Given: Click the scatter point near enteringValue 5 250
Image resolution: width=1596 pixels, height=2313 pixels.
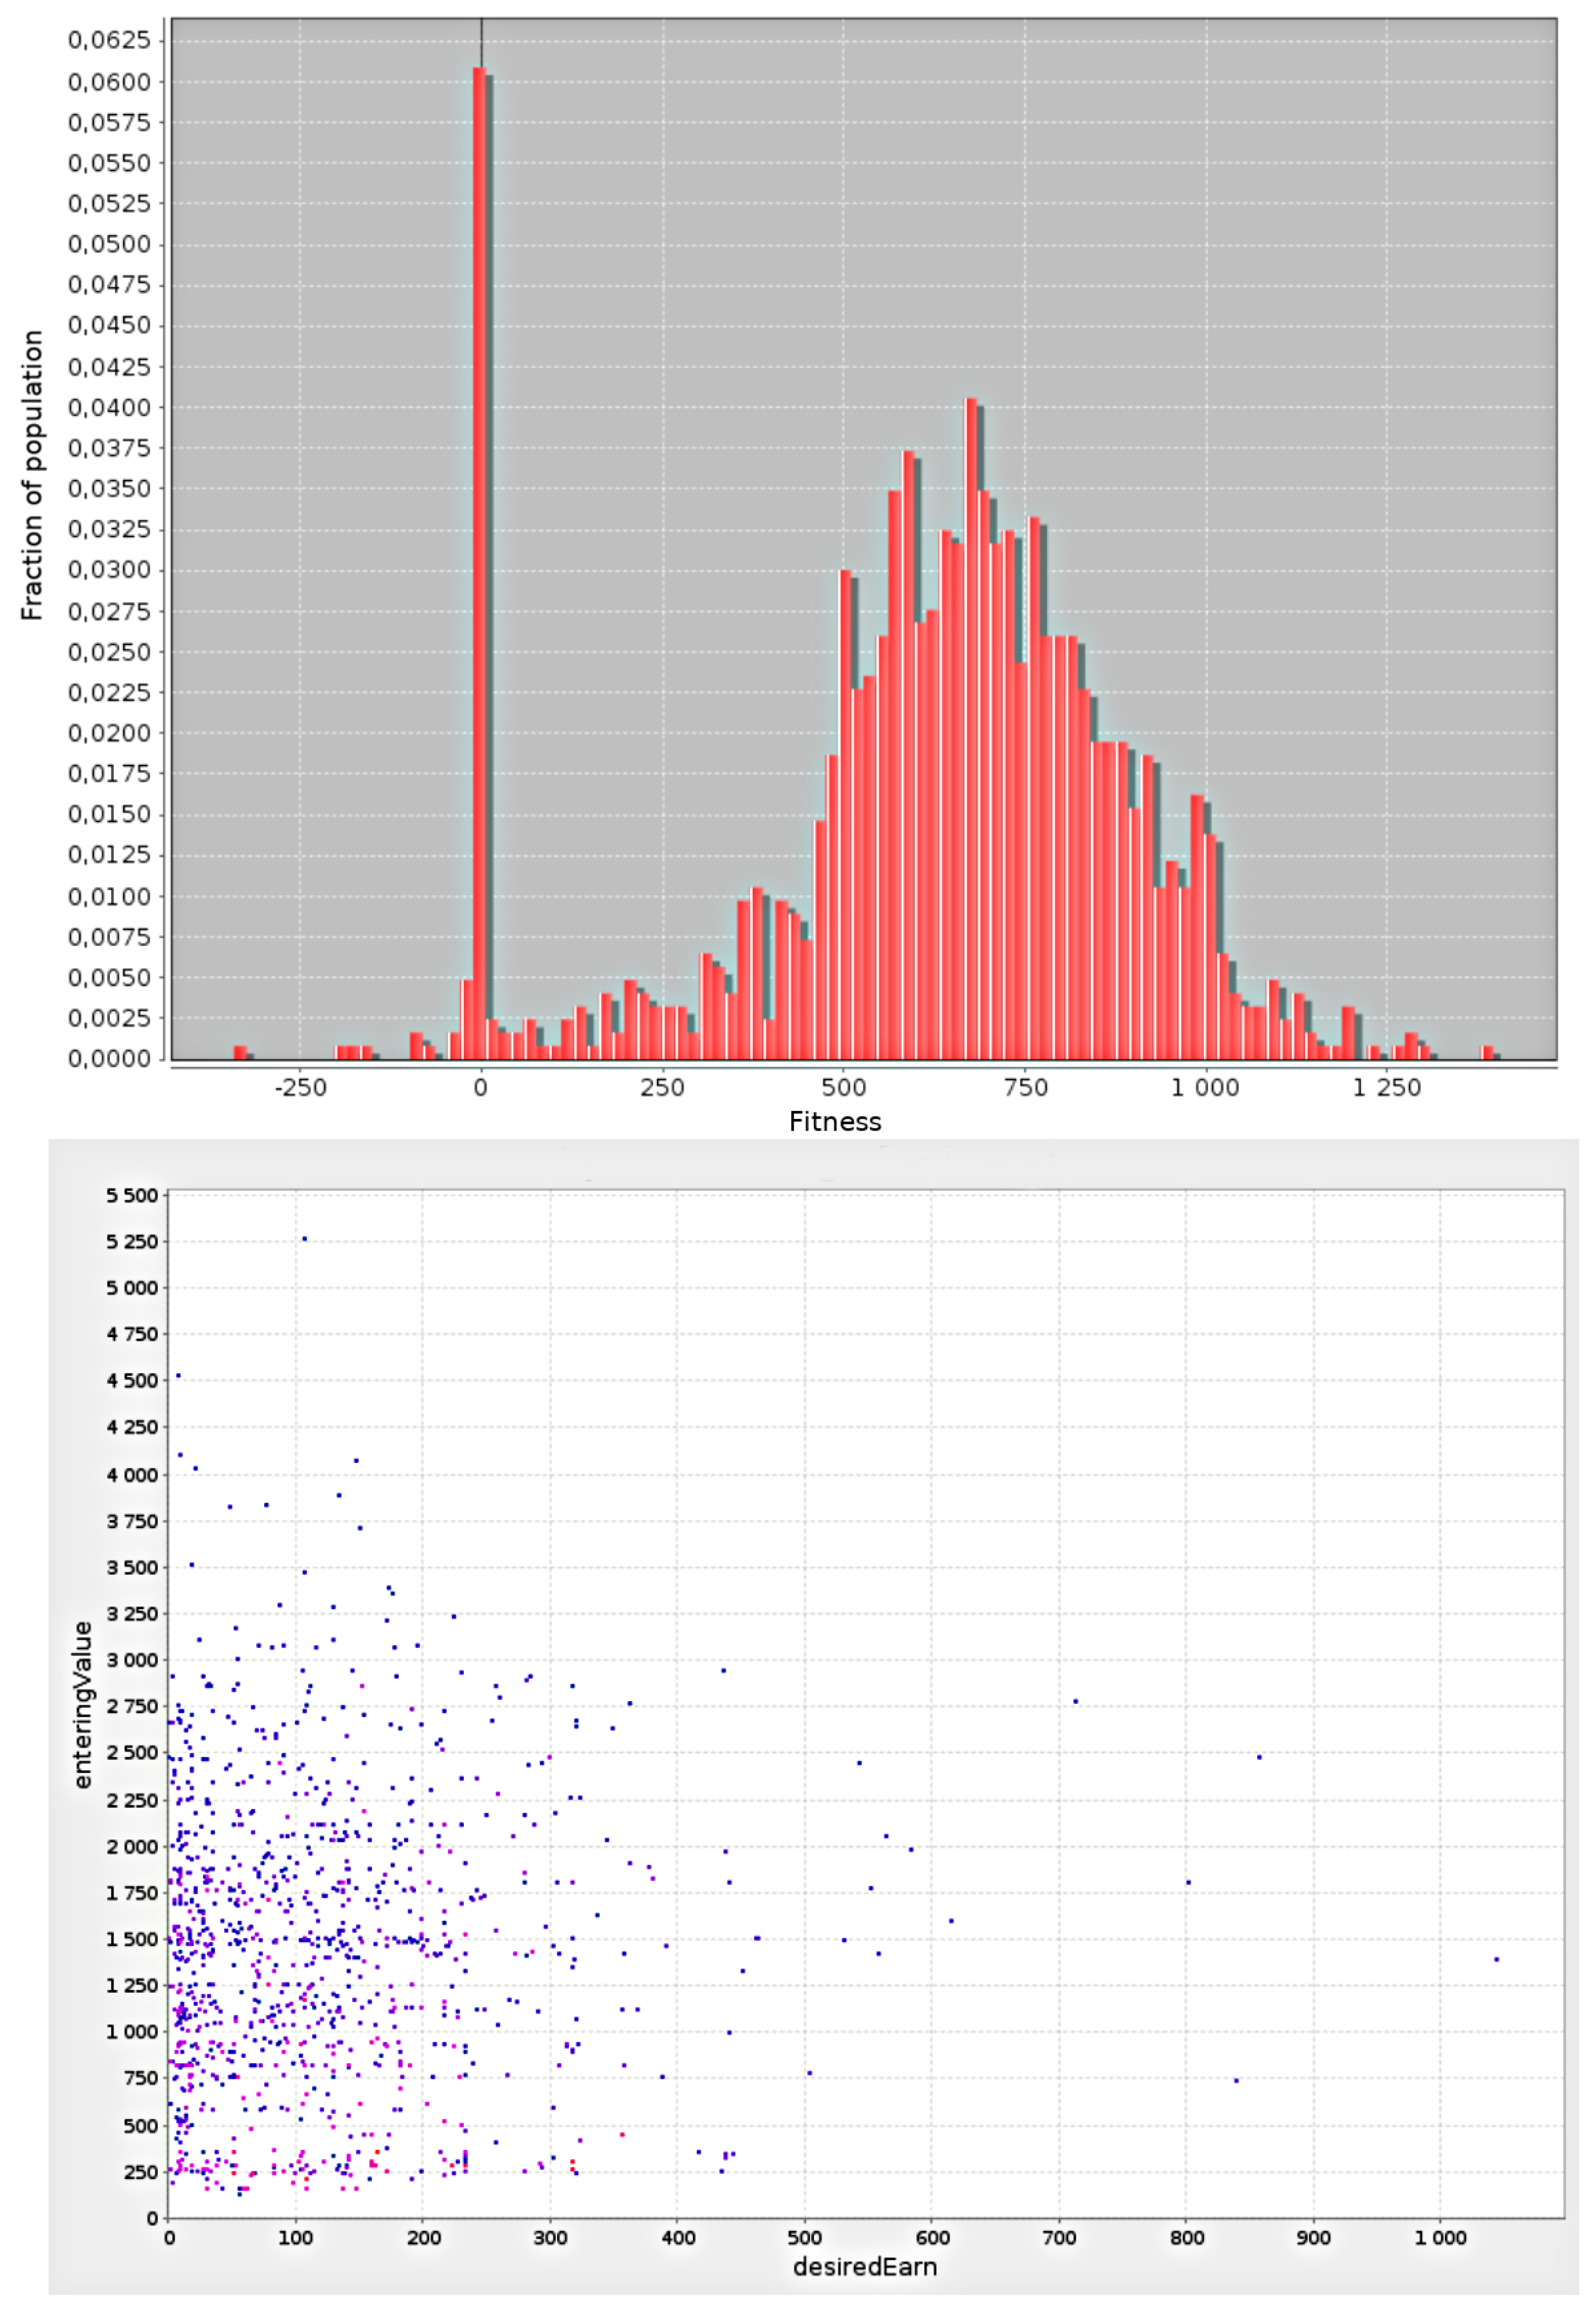Looking at the screenshot, I should (x=305, y=1239).
